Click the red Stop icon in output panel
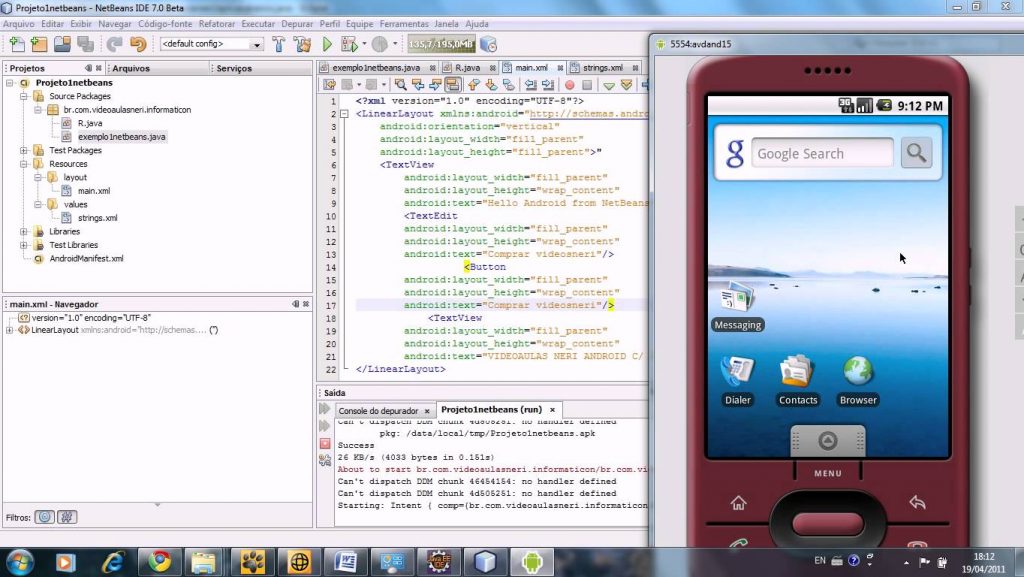The image size is (1024, 577). click(x=325, y=444)
